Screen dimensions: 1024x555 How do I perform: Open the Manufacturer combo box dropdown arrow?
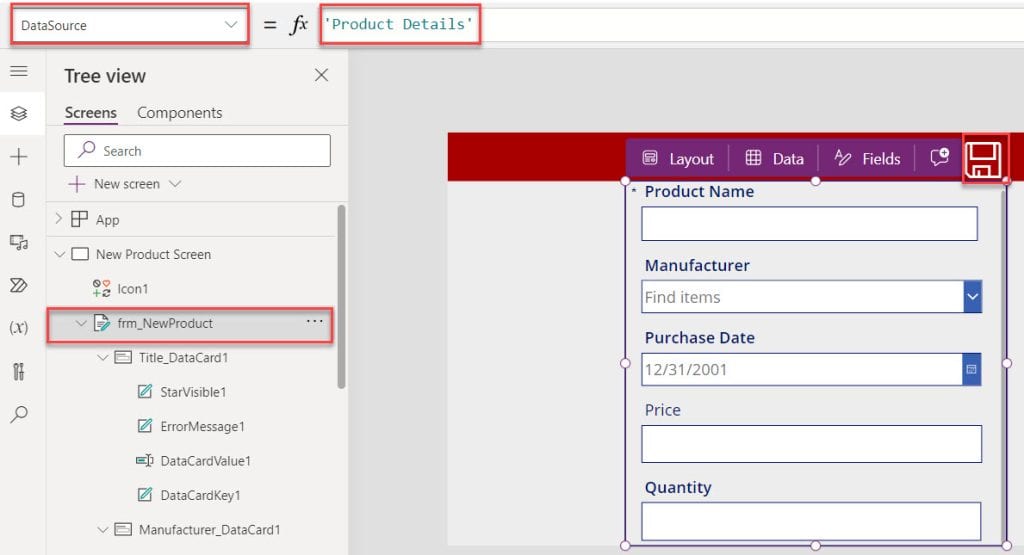point(972,297)
